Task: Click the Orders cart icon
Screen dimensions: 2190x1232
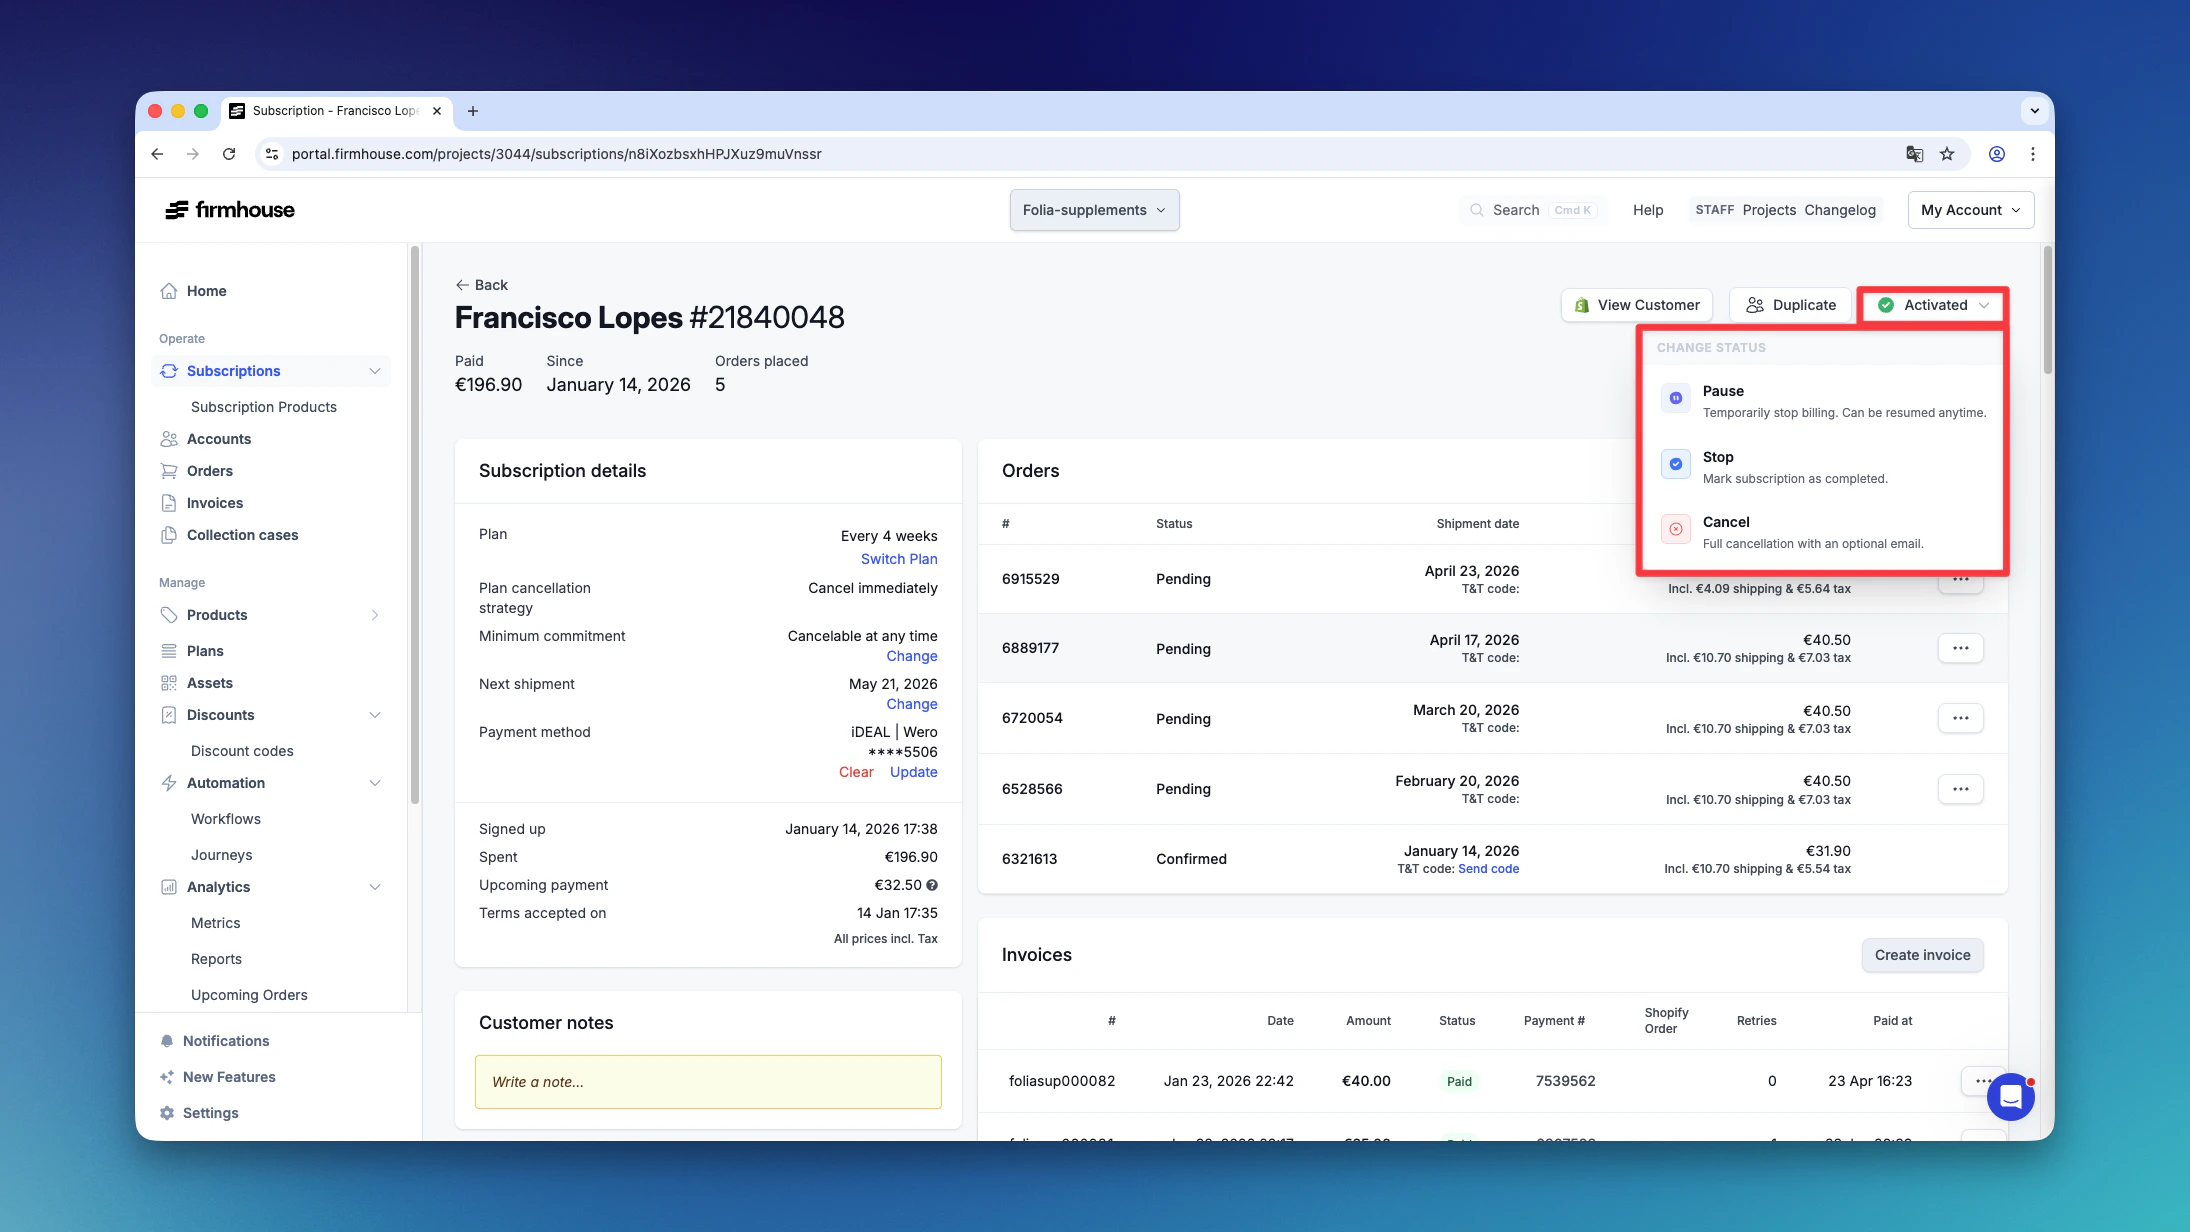Action: pyautogui.click(x=169, y=471)
